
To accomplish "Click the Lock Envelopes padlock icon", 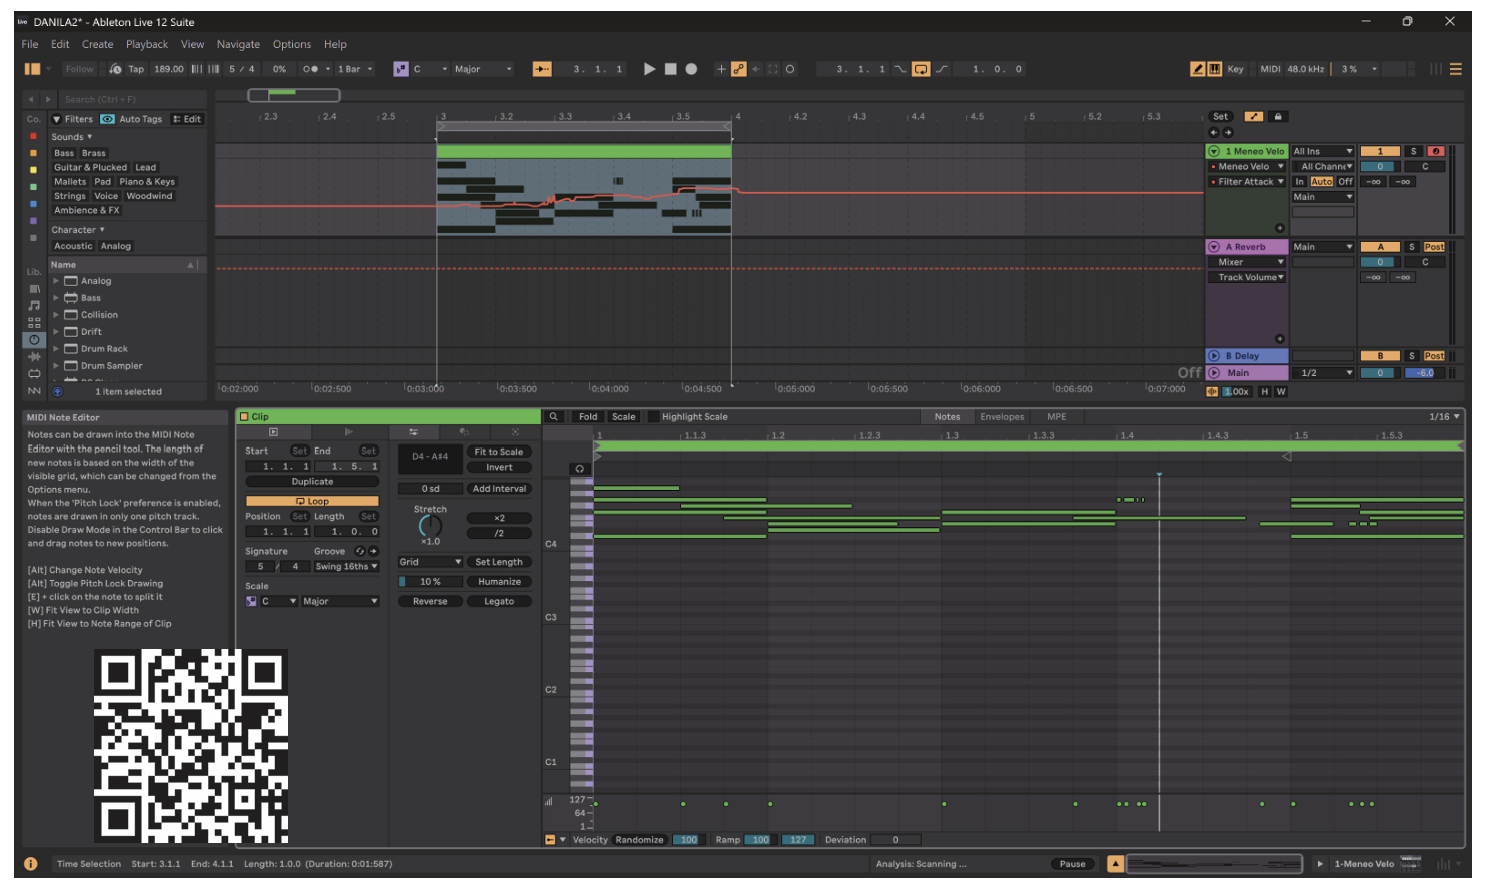I will pyautogui.click(x=1277, y=117).
